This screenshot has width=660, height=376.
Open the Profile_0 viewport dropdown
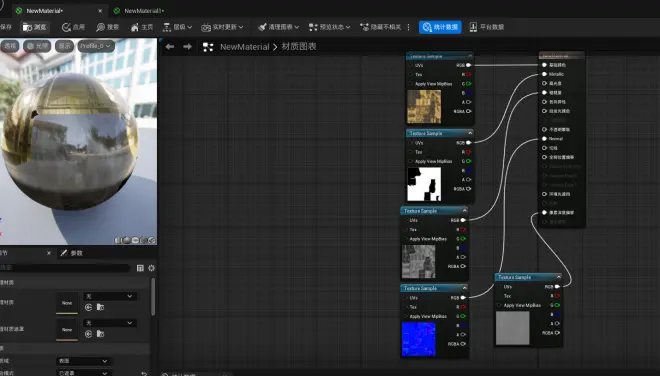pyautogui.click(x=96, y=46)
